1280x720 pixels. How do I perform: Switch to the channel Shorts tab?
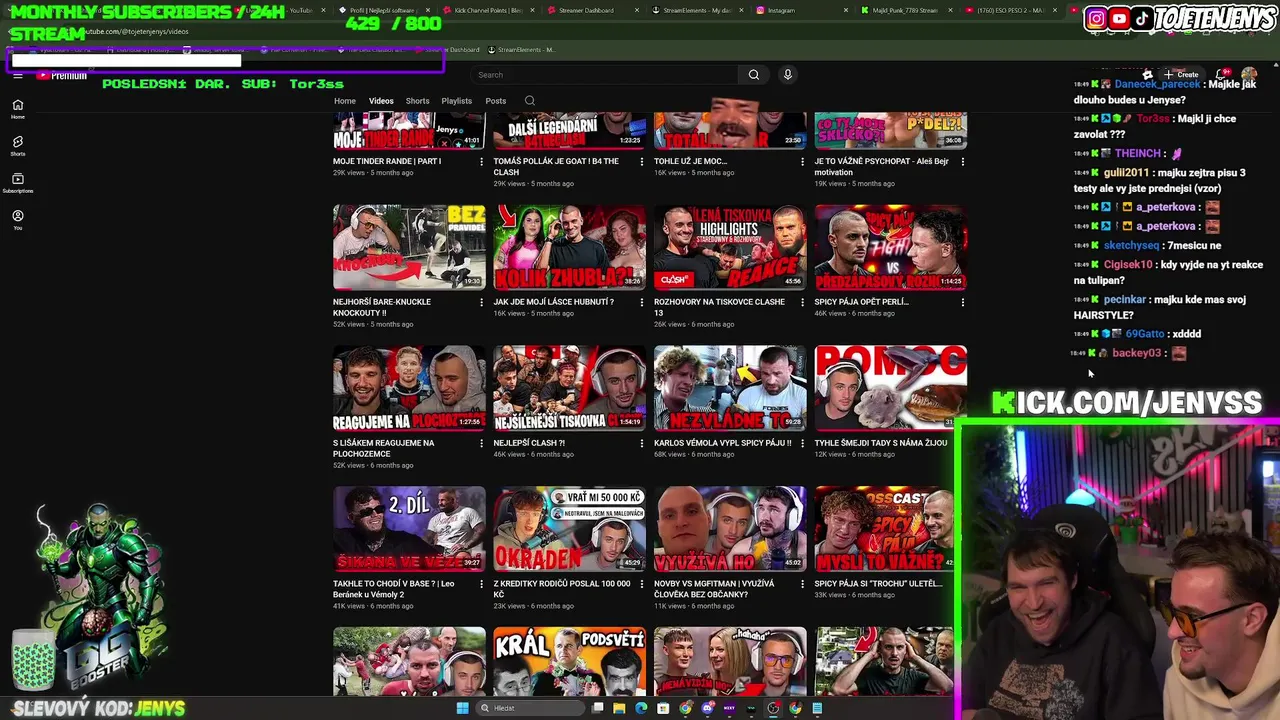tap(417, 101)
